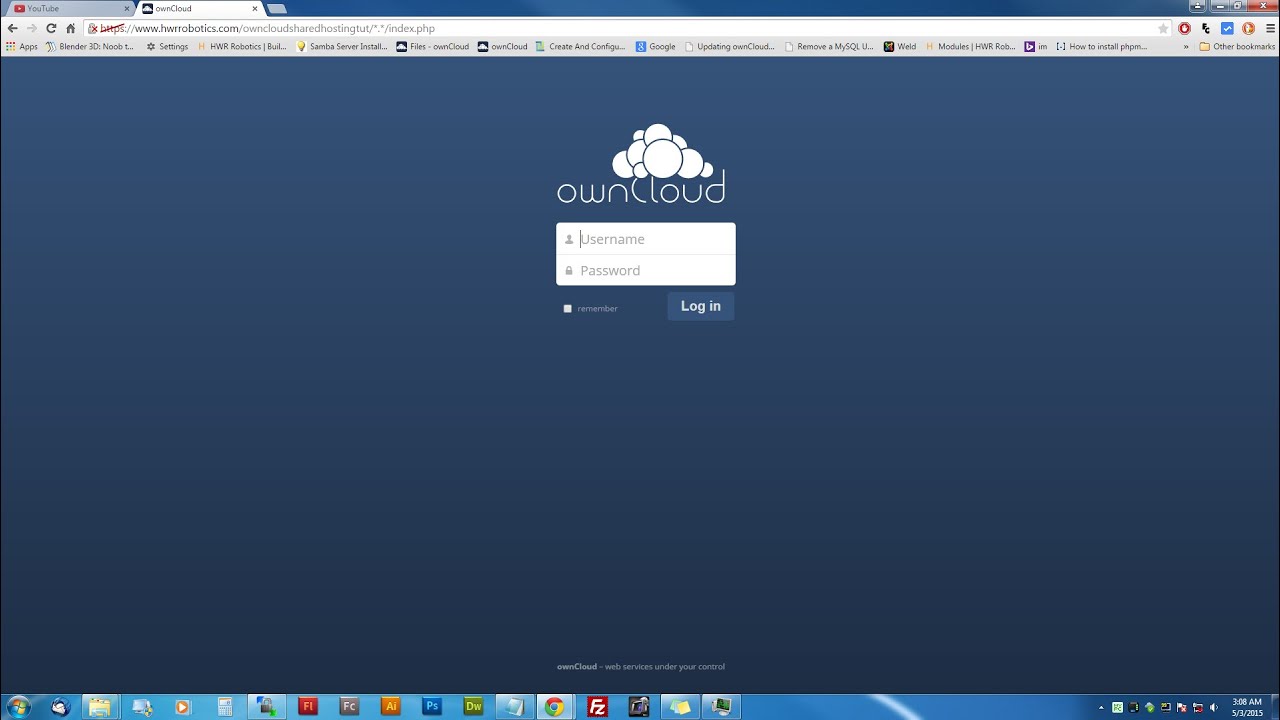Viewport: 1280px width, 720px height.
Task: Open the Calculator taskbar icon
Action: point(225,707)
